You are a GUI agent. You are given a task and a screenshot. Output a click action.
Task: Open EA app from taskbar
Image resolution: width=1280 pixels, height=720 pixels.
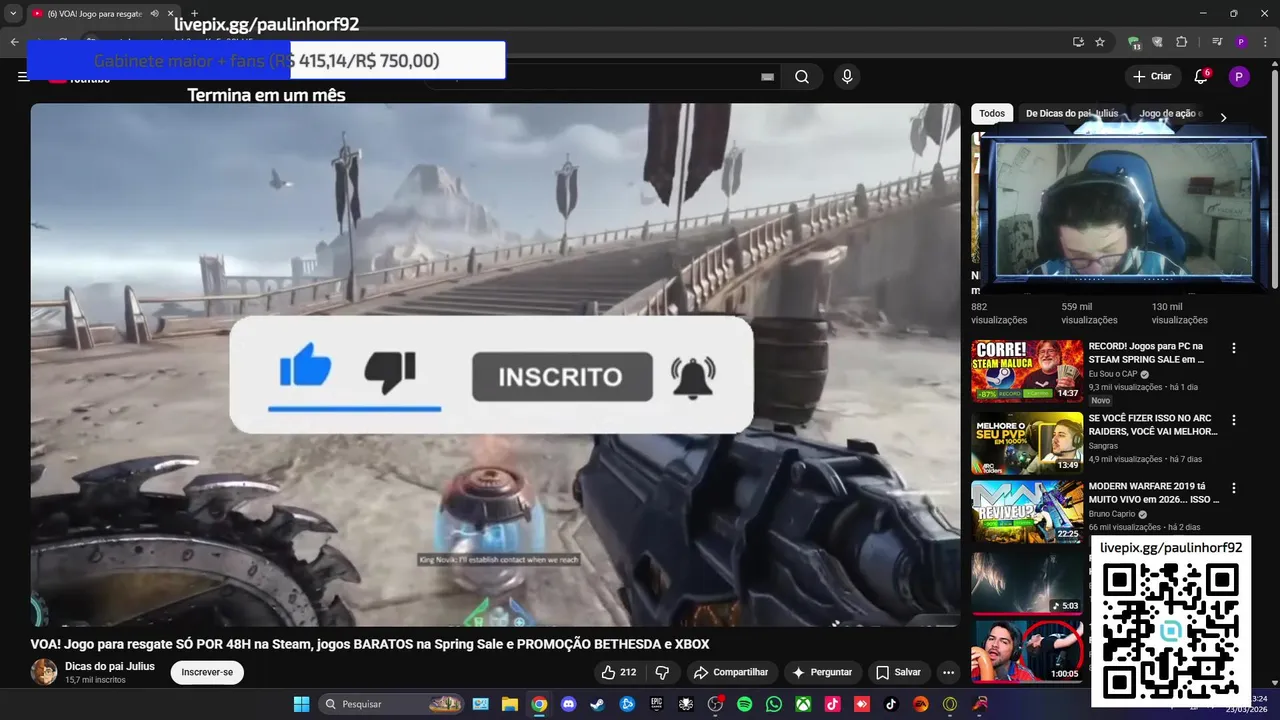click(x=921, y=704)
